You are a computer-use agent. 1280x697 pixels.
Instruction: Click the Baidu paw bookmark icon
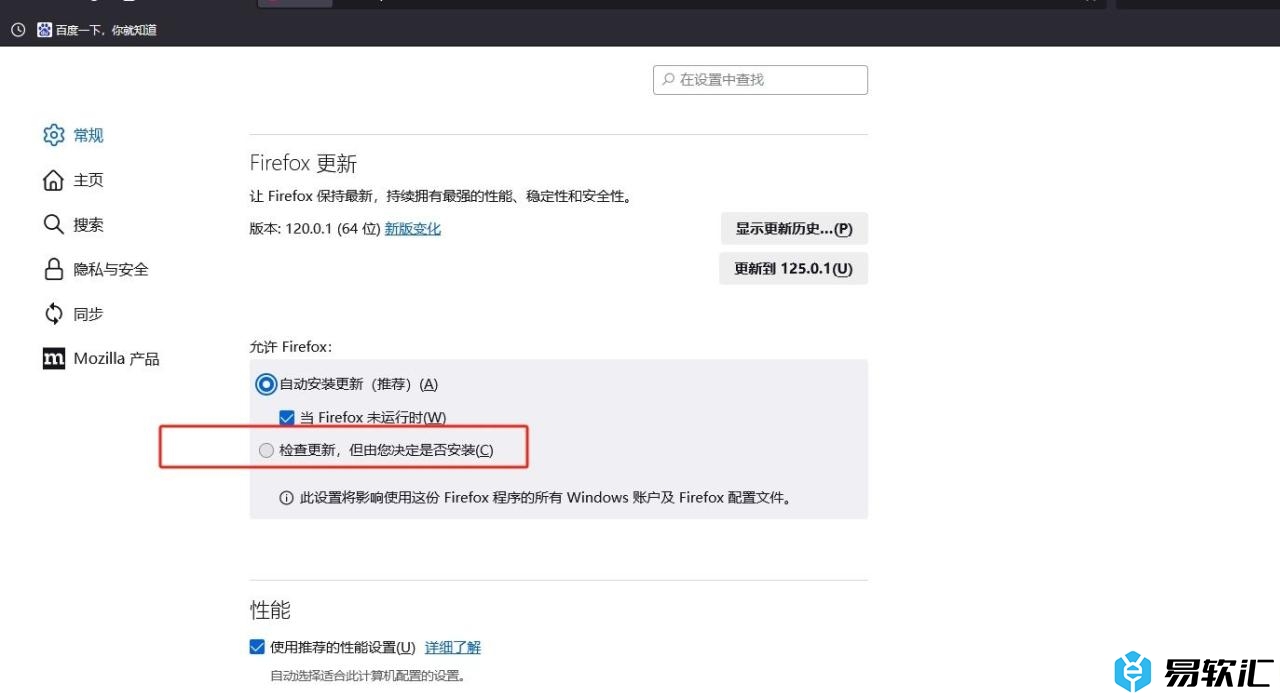click(44, 30)
